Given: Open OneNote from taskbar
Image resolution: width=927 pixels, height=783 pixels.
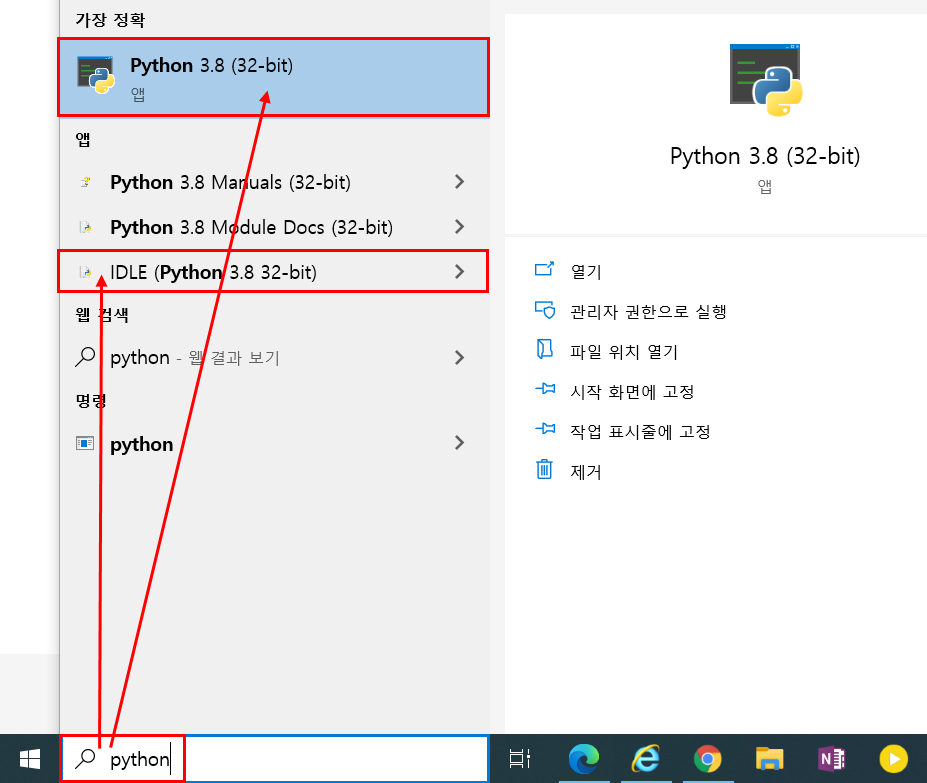Looking at the screenshot, I should pyautogui.click(x=831, y=759).
